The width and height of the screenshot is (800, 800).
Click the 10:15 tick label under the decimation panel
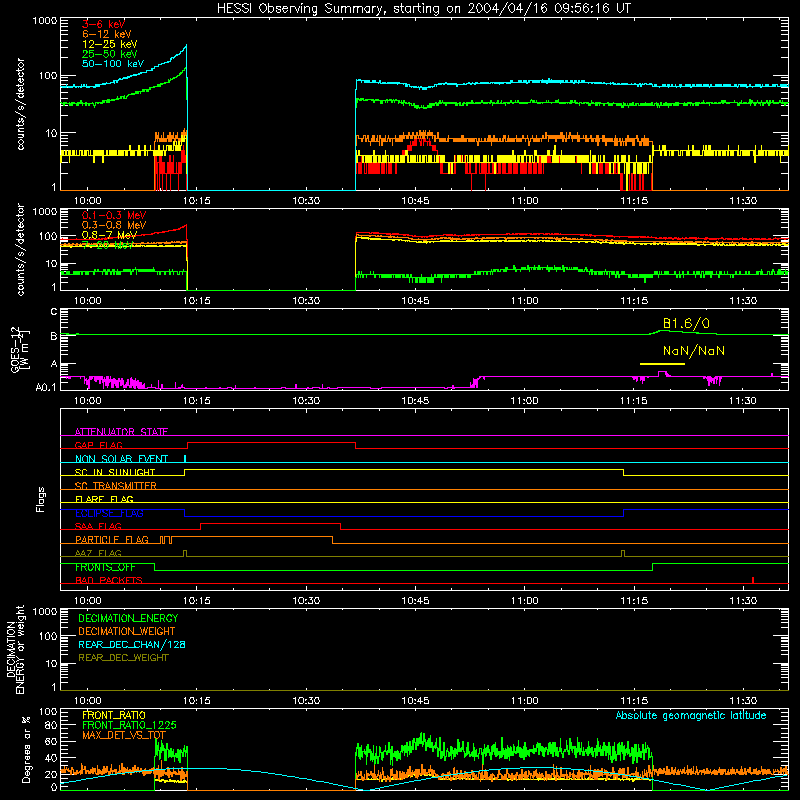196,701
